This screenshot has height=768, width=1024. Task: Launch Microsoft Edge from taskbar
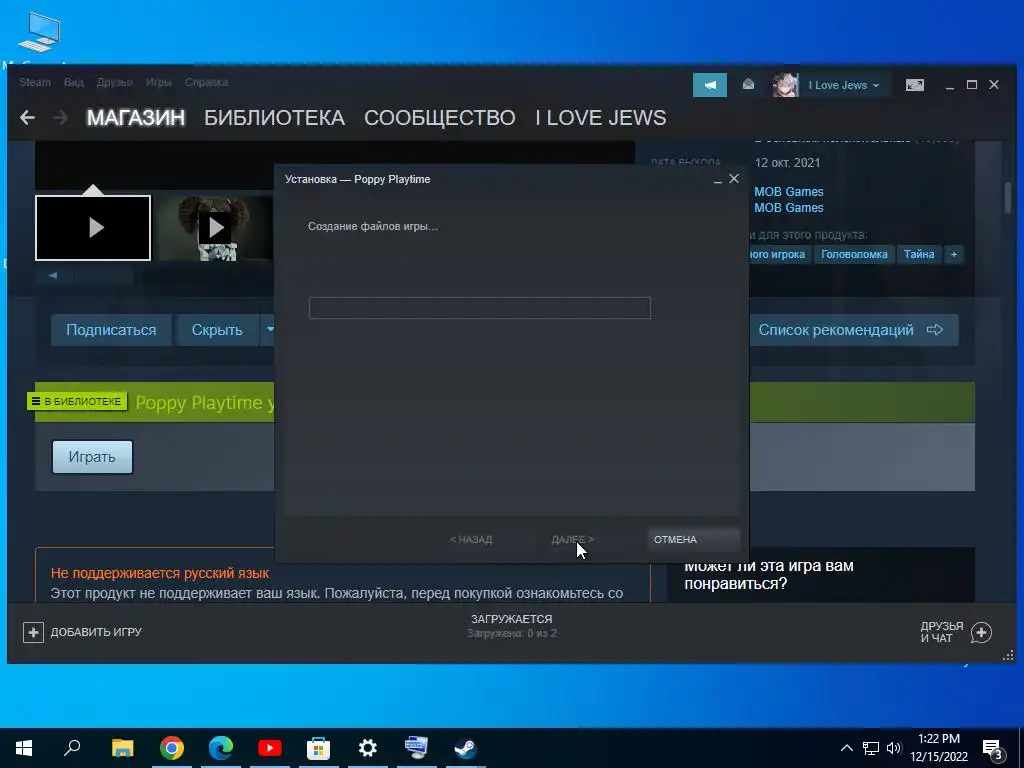click(x=221, y=748)
